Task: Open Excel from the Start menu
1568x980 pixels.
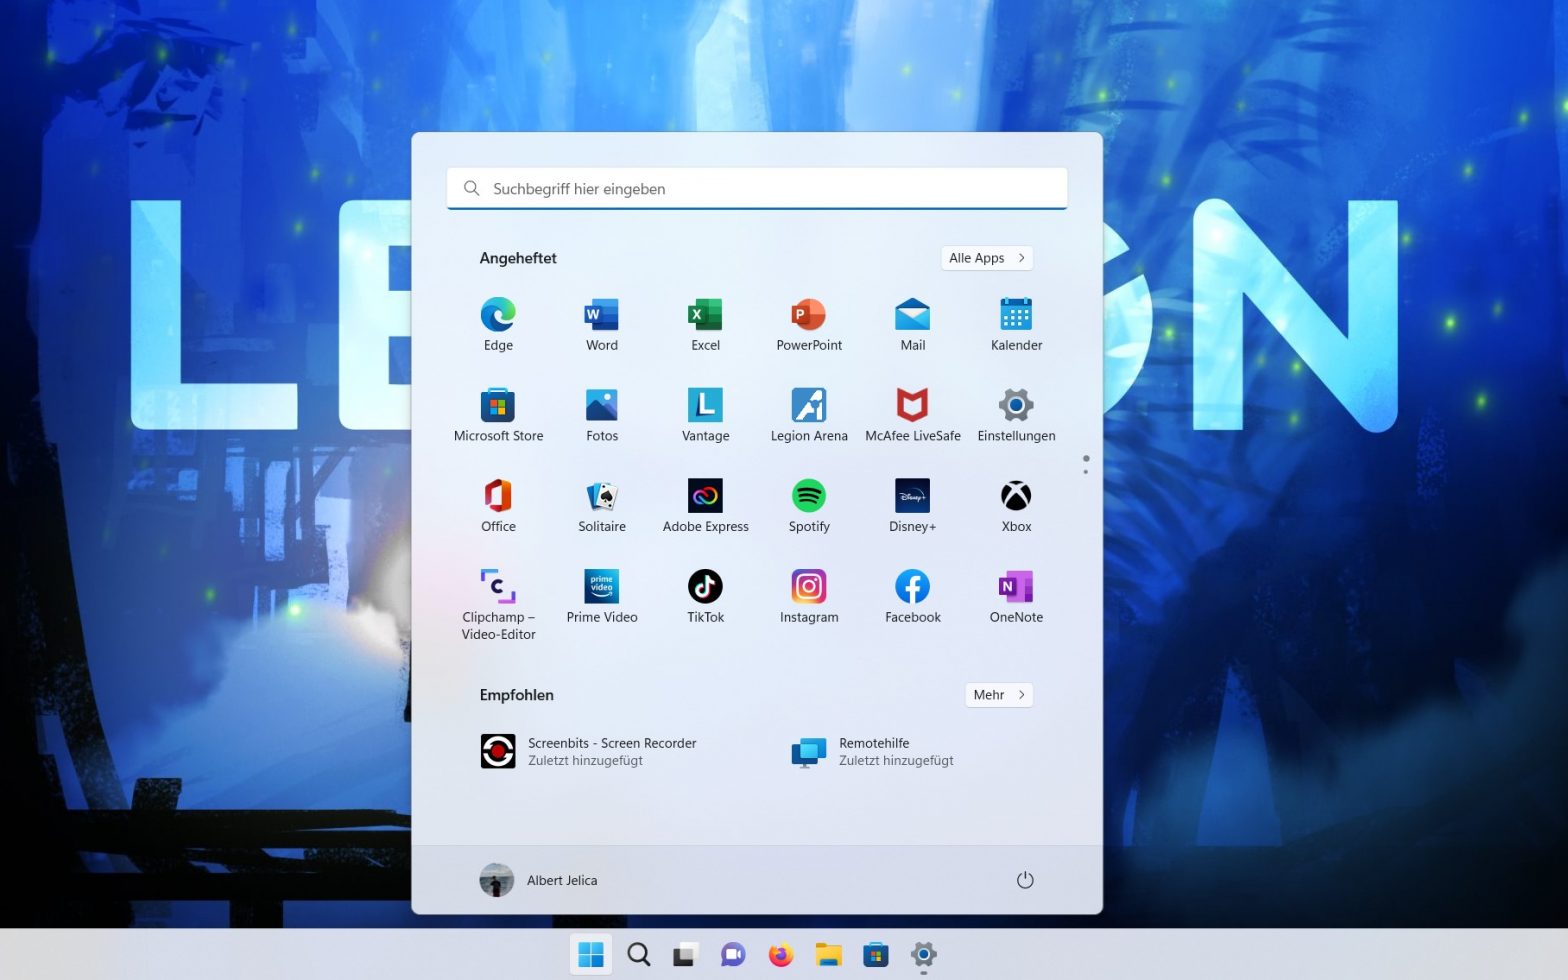Action: click(705, 324)
